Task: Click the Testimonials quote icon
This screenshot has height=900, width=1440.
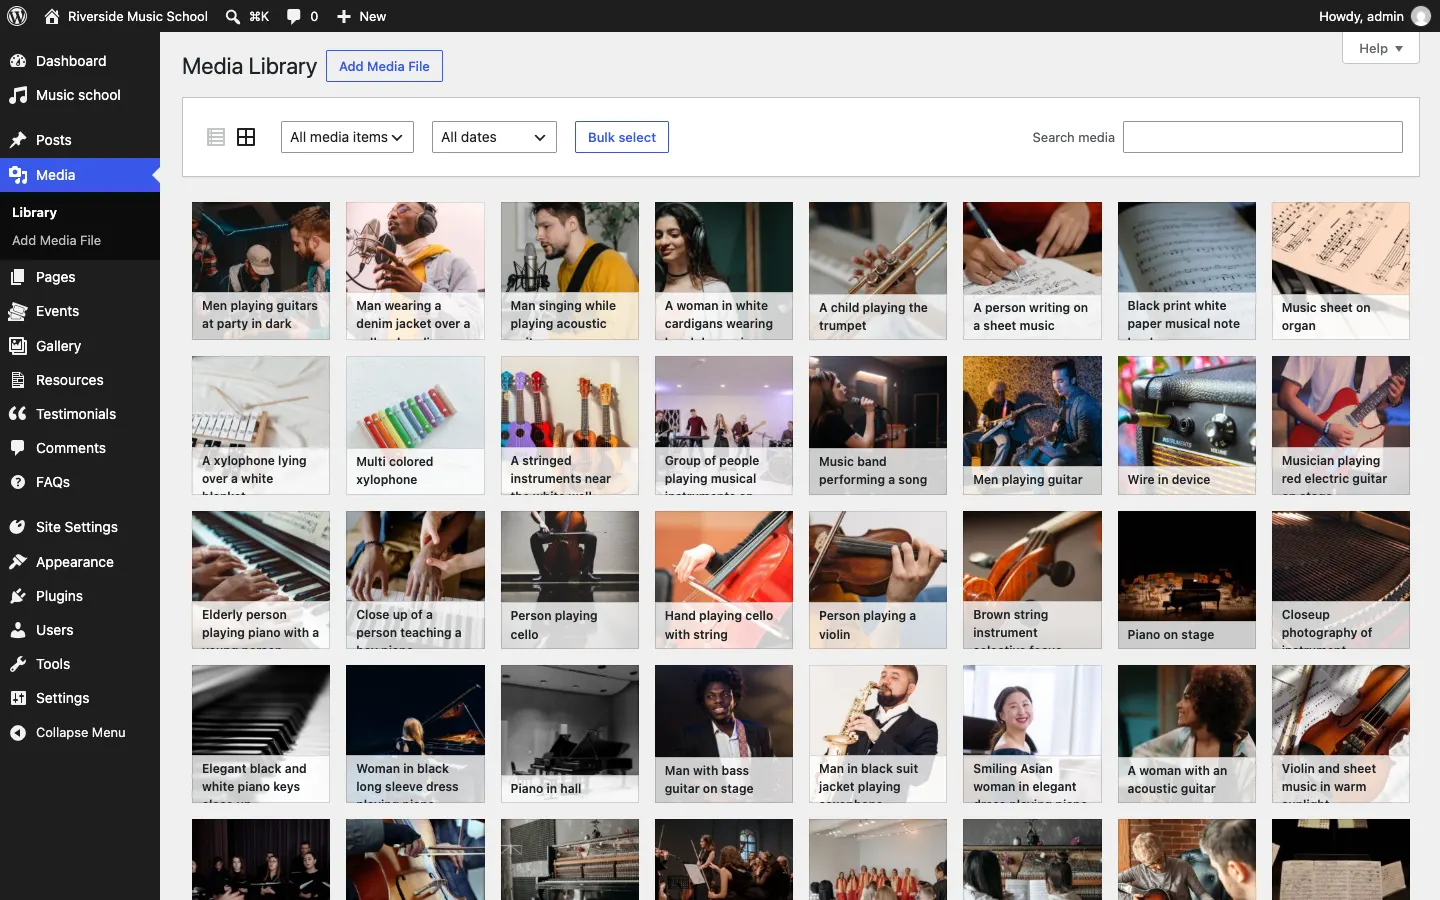Action: [x=18, y=414]
